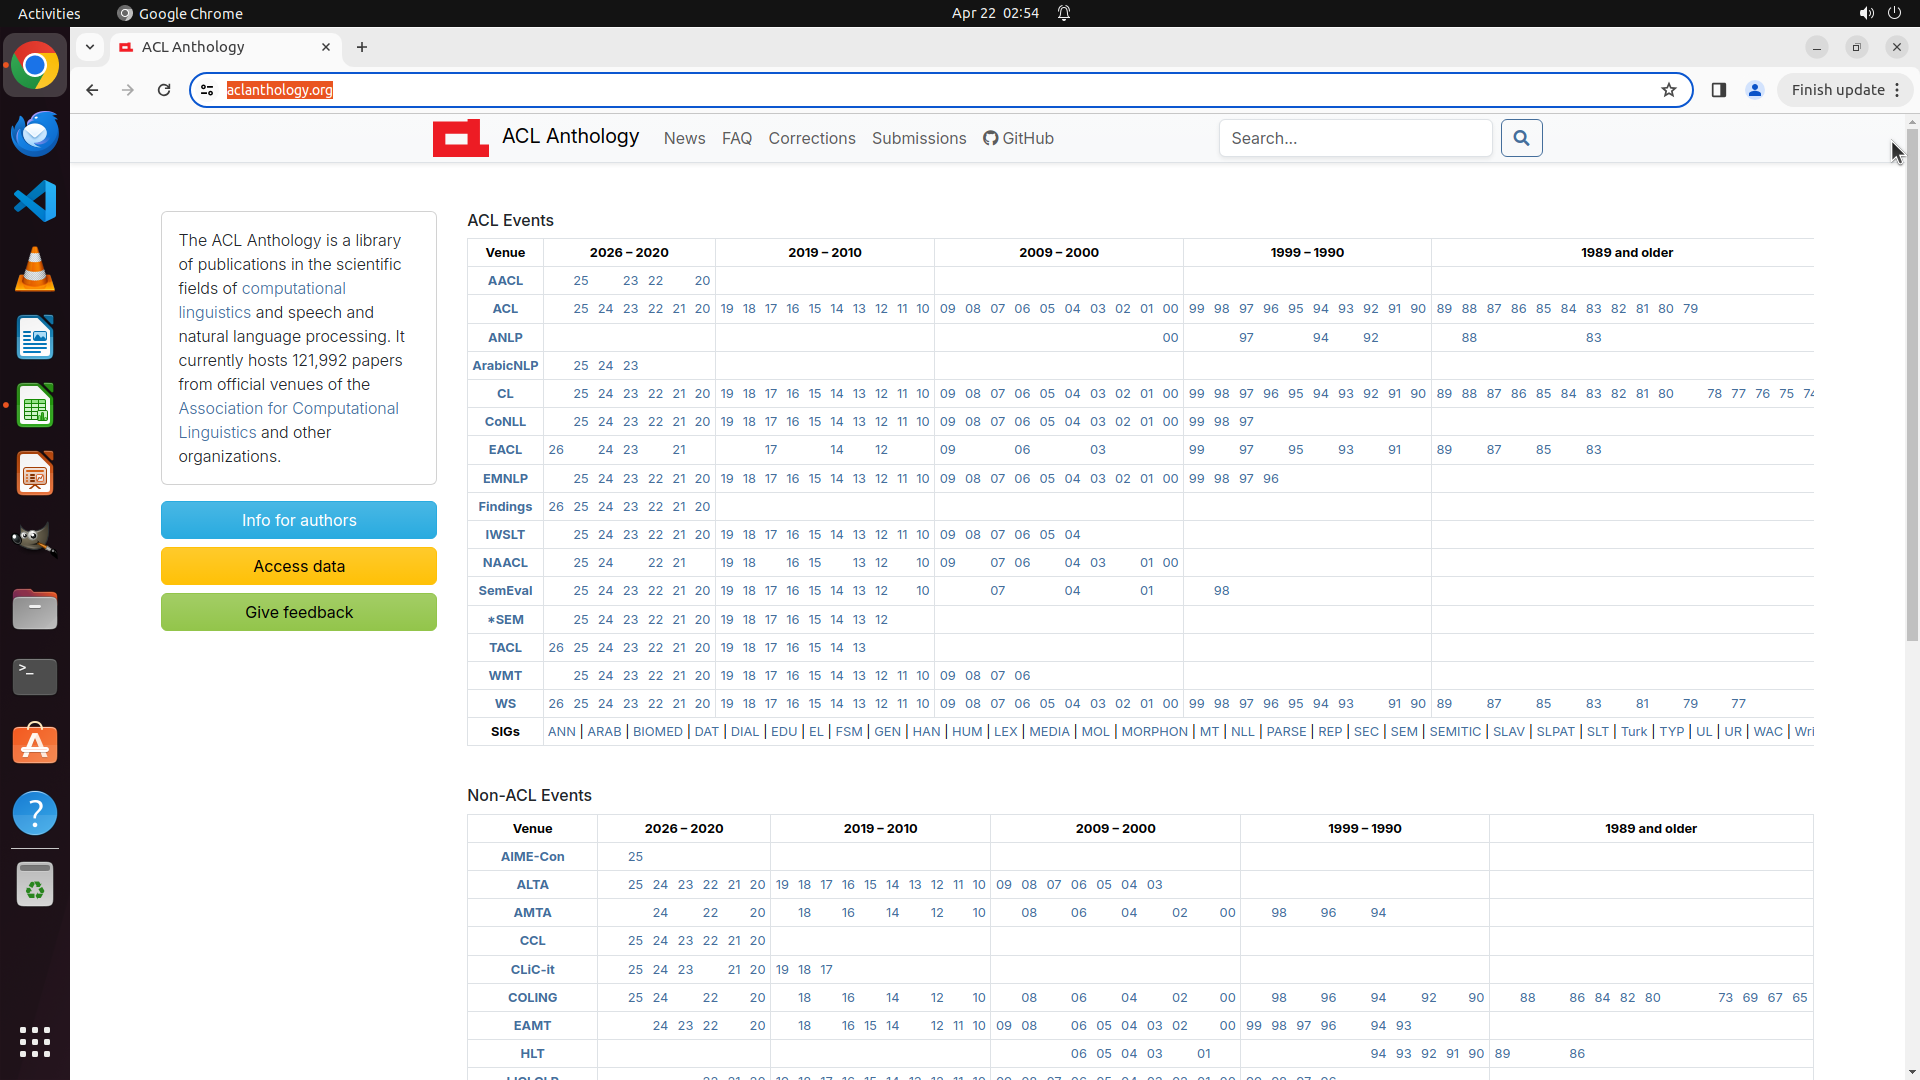
Task: Click the Info for authors button
Action: click(x=299, y=520)
